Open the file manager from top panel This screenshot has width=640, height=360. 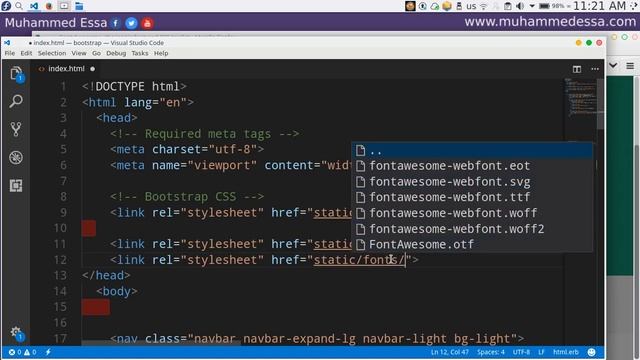pos(79,6)
